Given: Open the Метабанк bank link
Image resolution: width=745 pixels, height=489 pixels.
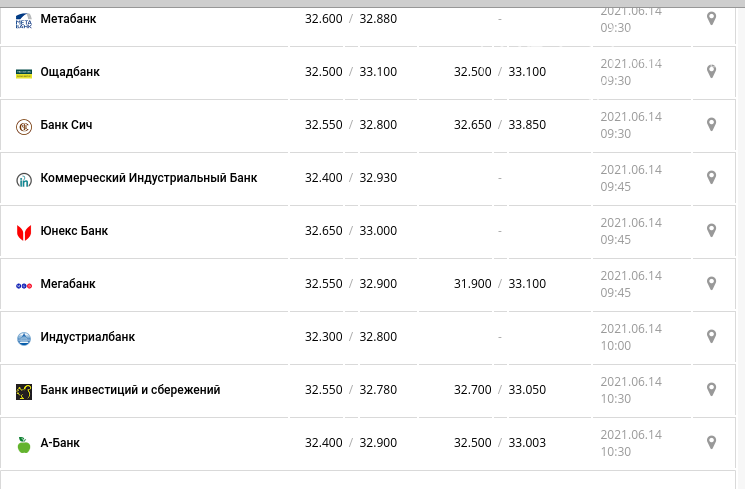Looking at the screenshot, I should click(x=68, y=19).
